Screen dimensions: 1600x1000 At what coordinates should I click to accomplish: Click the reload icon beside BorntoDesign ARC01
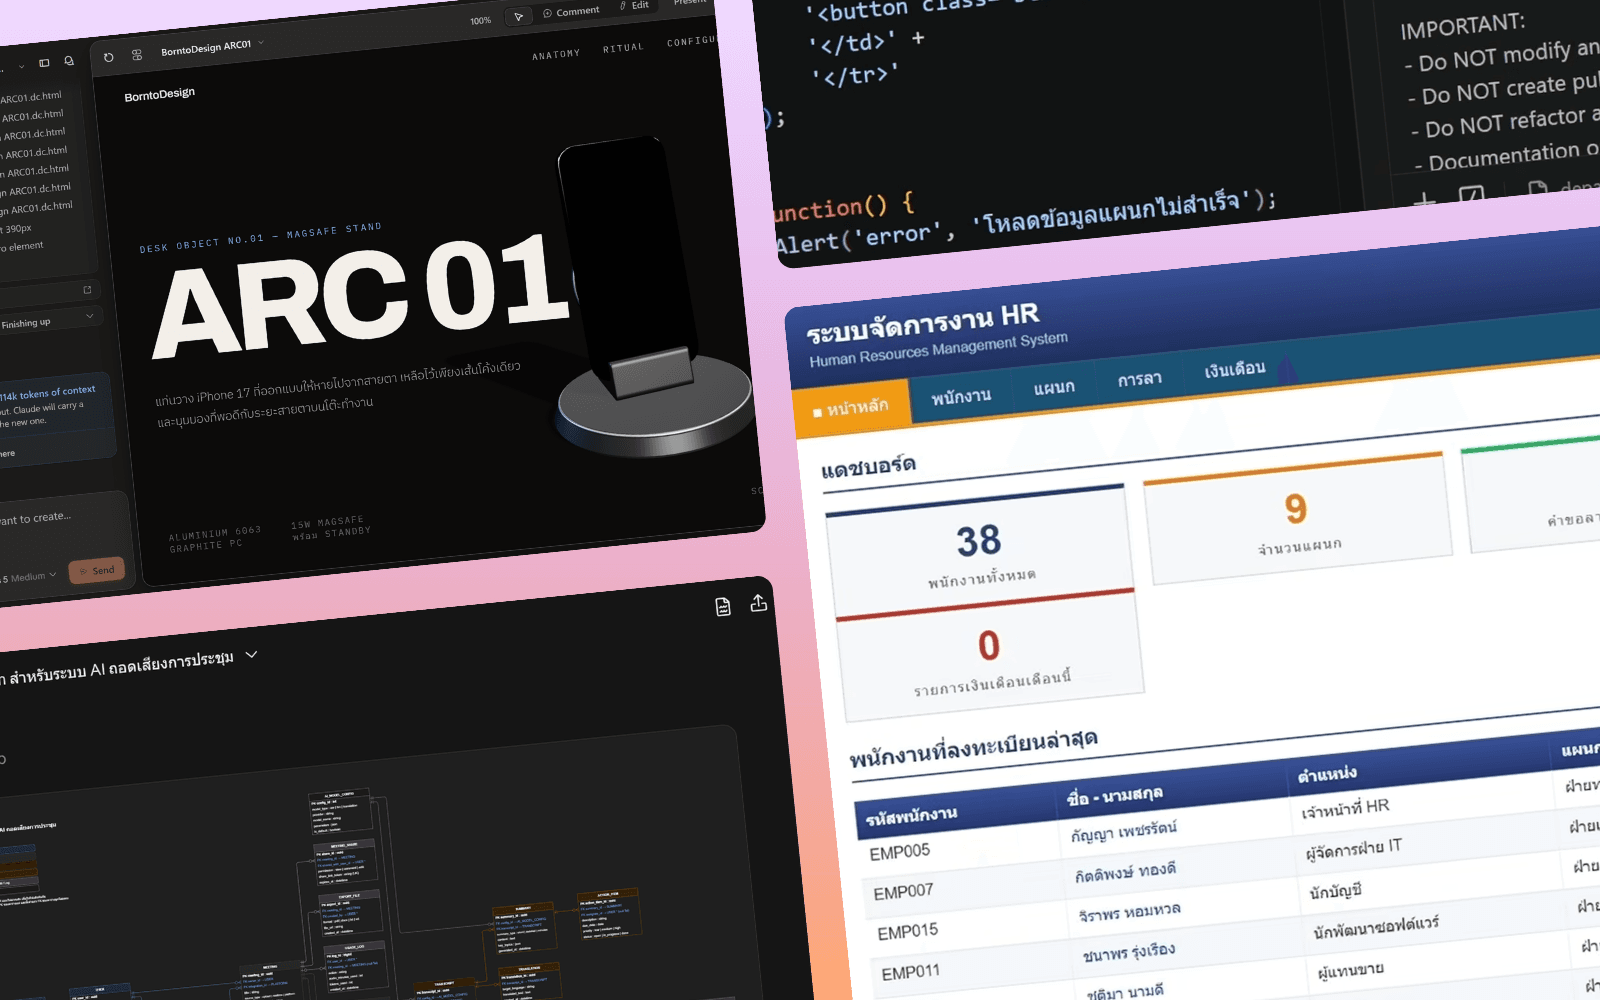[x=108, y=57]
